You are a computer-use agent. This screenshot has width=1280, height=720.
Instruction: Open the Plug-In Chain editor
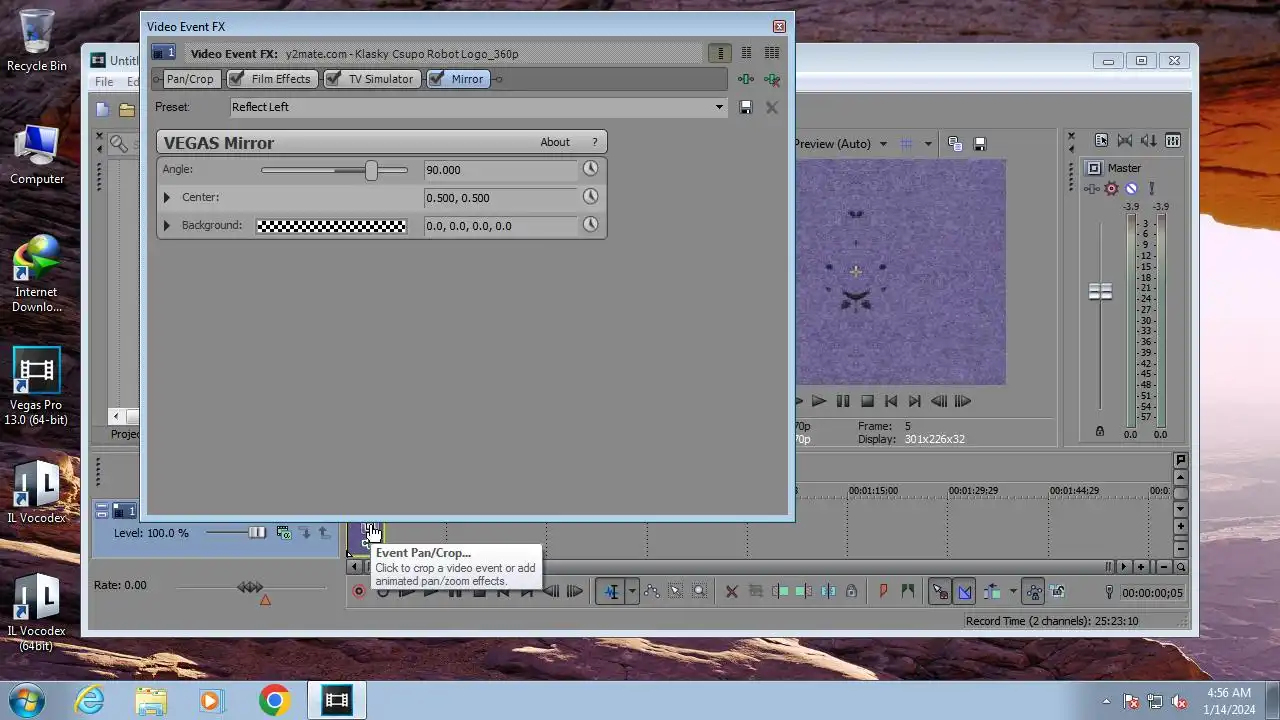click(x=745, y=79)
